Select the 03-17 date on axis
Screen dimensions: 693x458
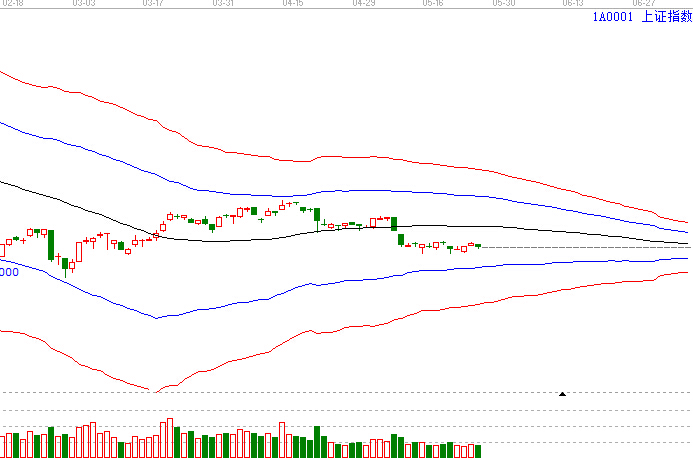(x=154, y=4)
